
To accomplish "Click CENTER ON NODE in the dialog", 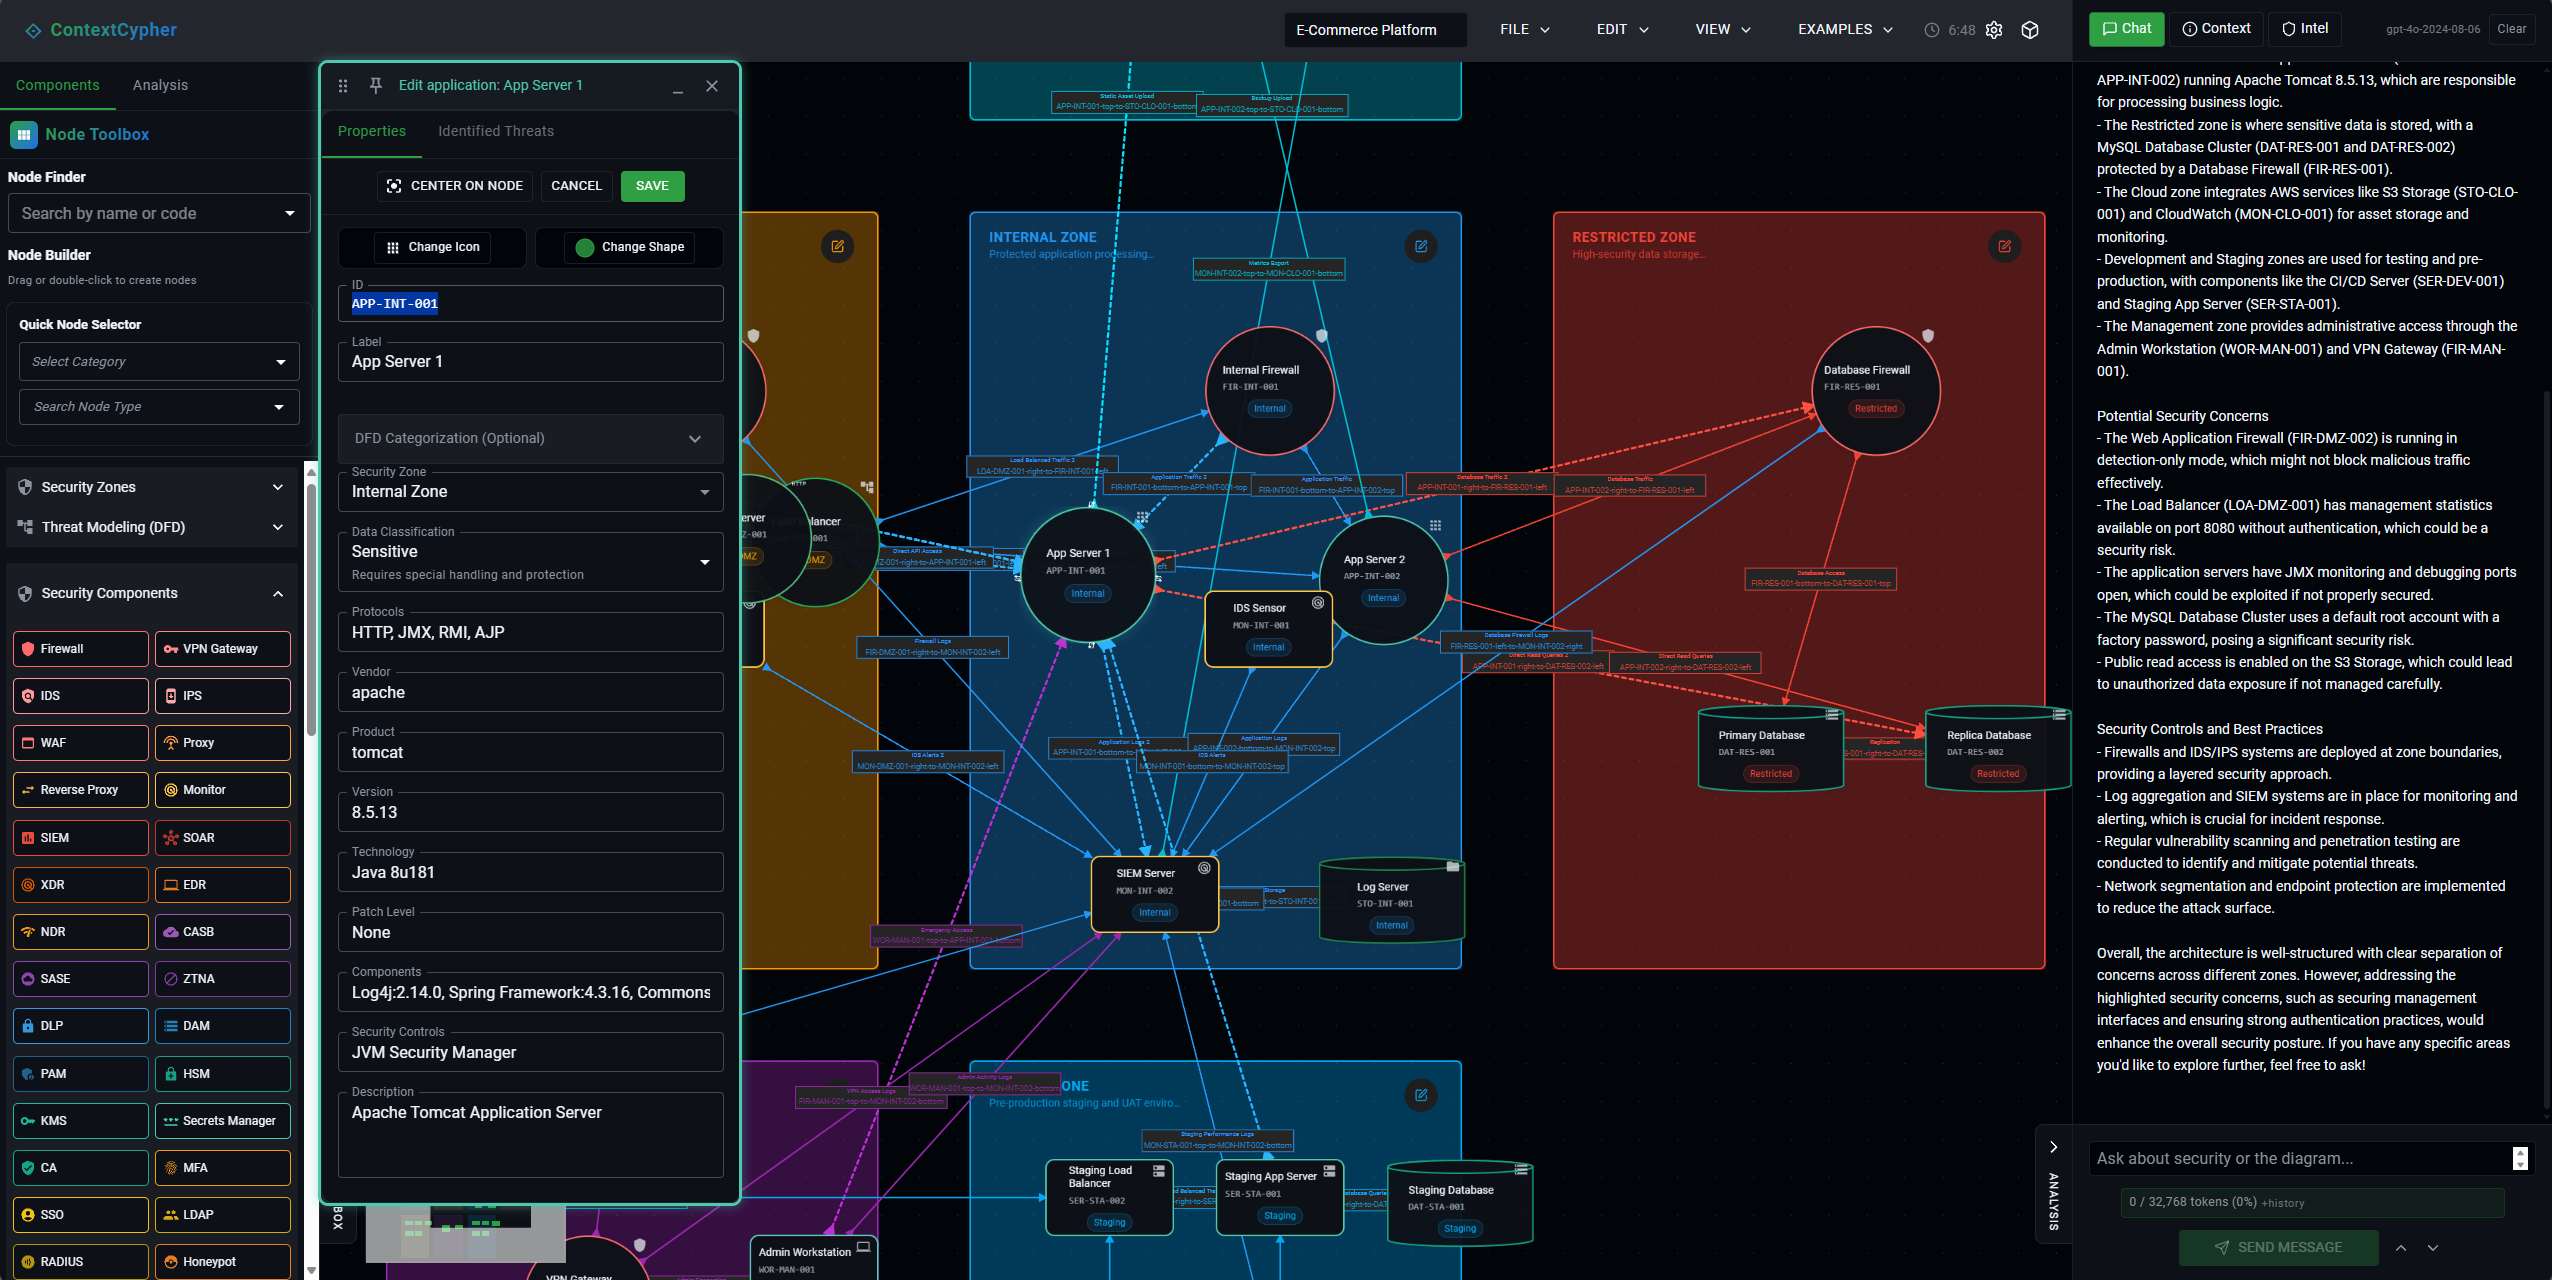I will (x=454, y=185).
